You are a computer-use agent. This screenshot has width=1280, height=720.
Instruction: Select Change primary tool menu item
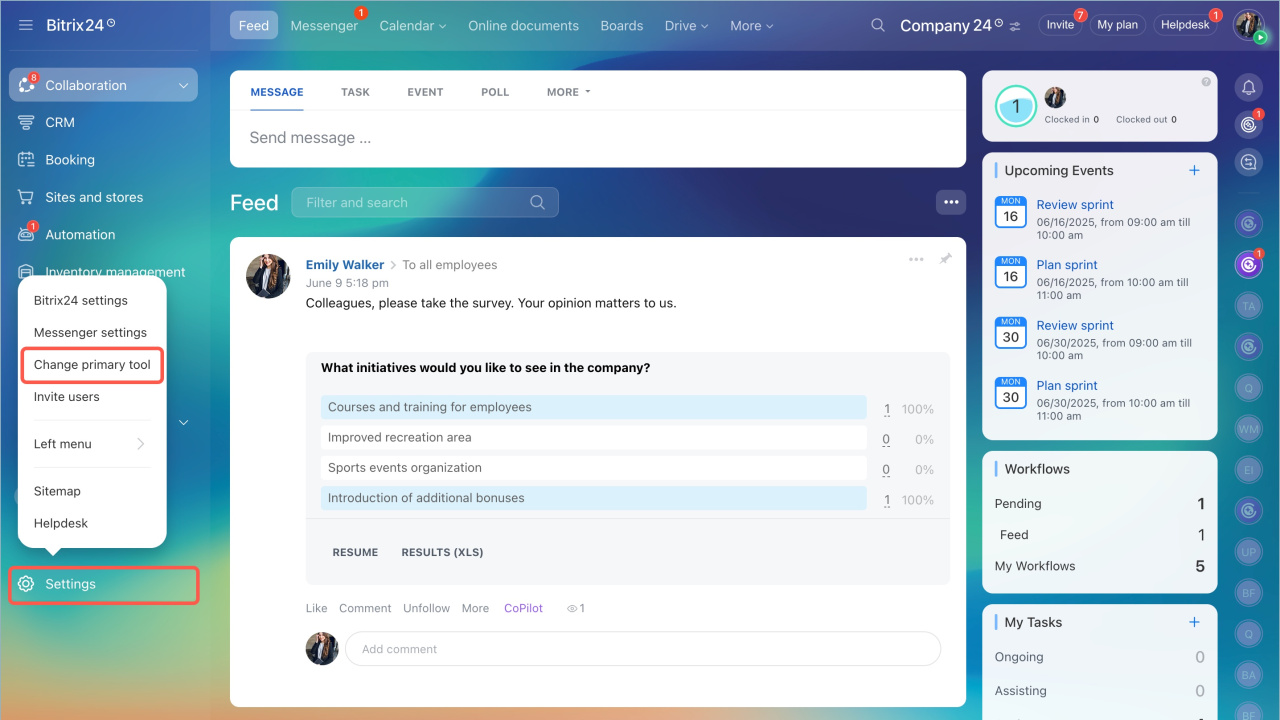[92, 365]
